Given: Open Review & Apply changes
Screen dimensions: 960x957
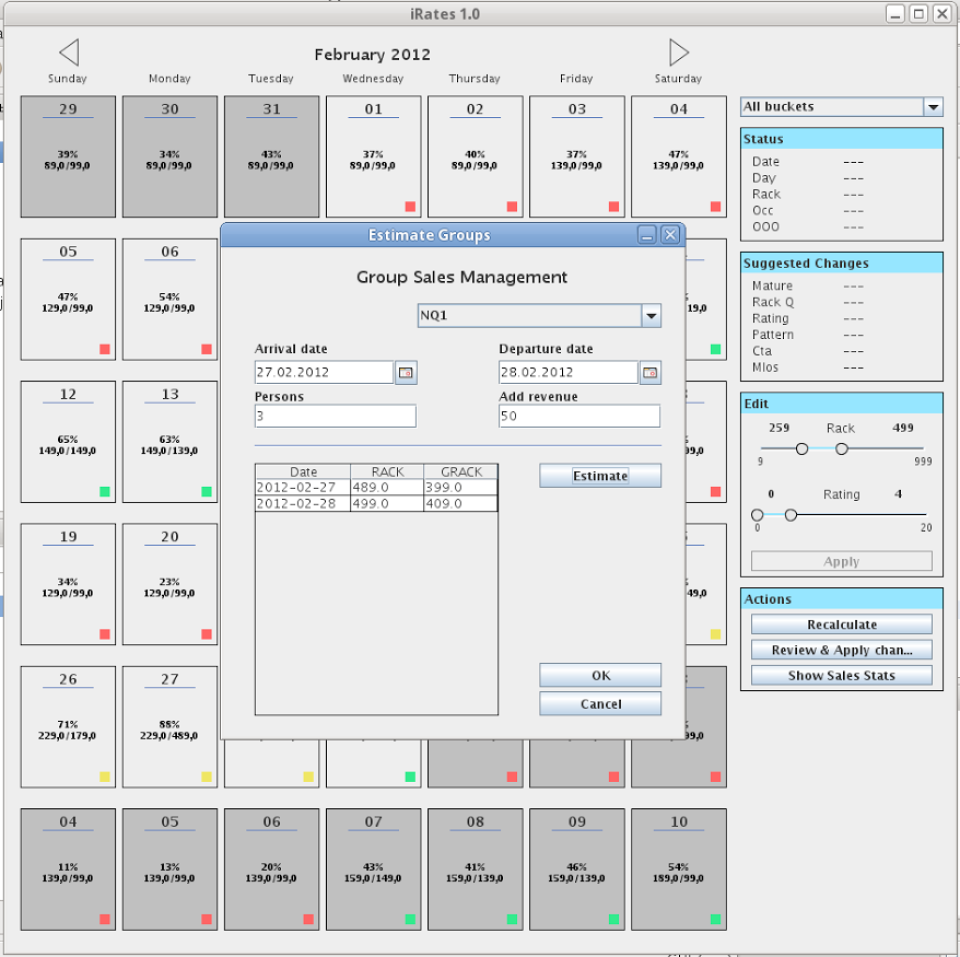Looking at the screenshot, I should [842, 650].
